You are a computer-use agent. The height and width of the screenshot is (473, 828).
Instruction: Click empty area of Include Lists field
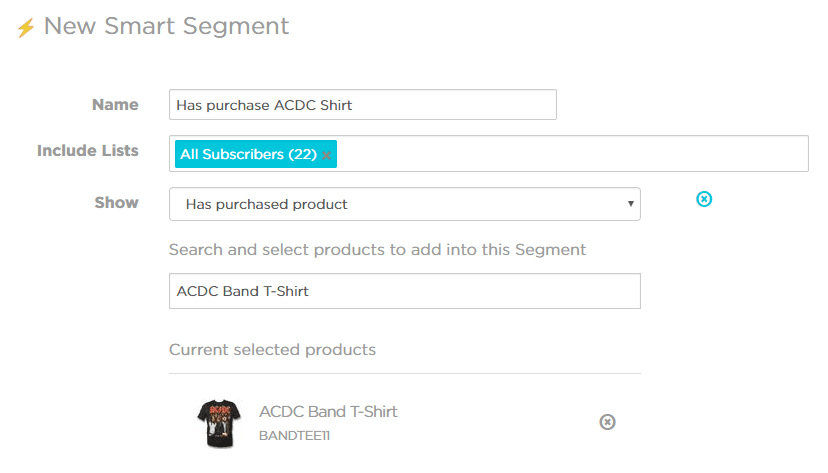click(570, 154)
